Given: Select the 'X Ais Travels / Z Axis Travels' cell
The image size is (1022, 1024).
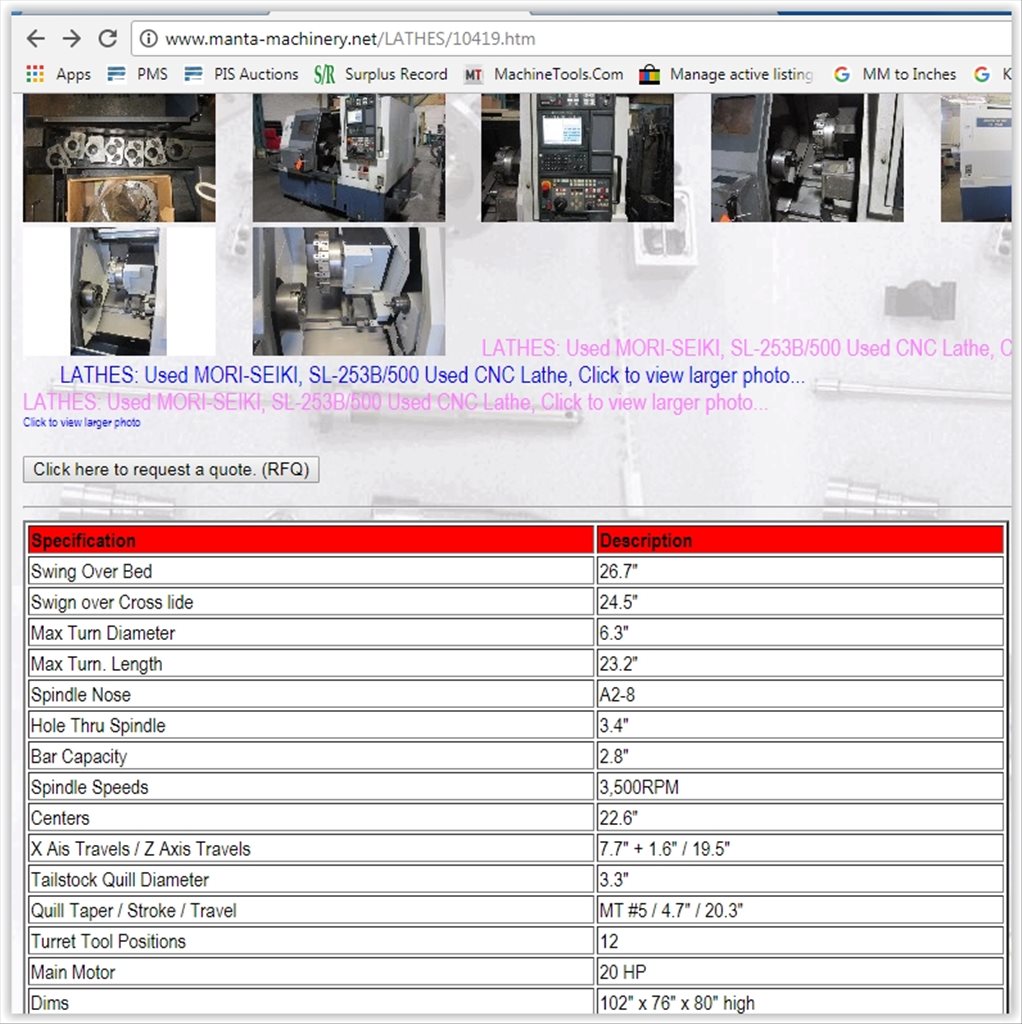Looking at the screenshot, I should coord(311,849).
